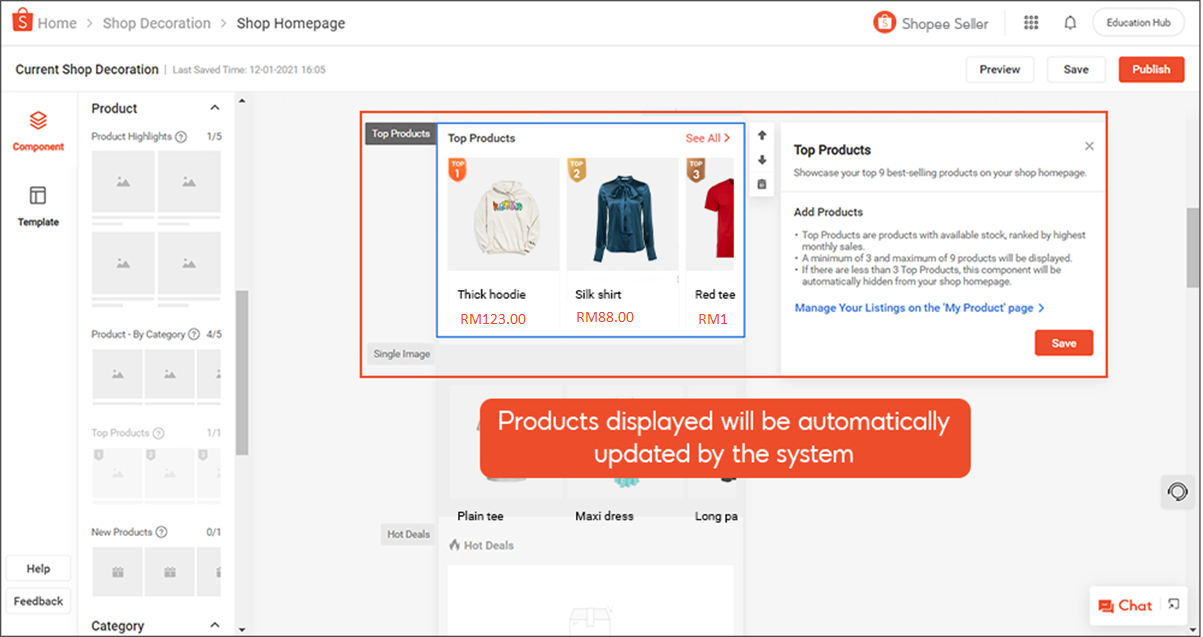The image size is (1203, 637).
Task: Click the Shopee logo in breadcrumb
Action: click(21, 20)
